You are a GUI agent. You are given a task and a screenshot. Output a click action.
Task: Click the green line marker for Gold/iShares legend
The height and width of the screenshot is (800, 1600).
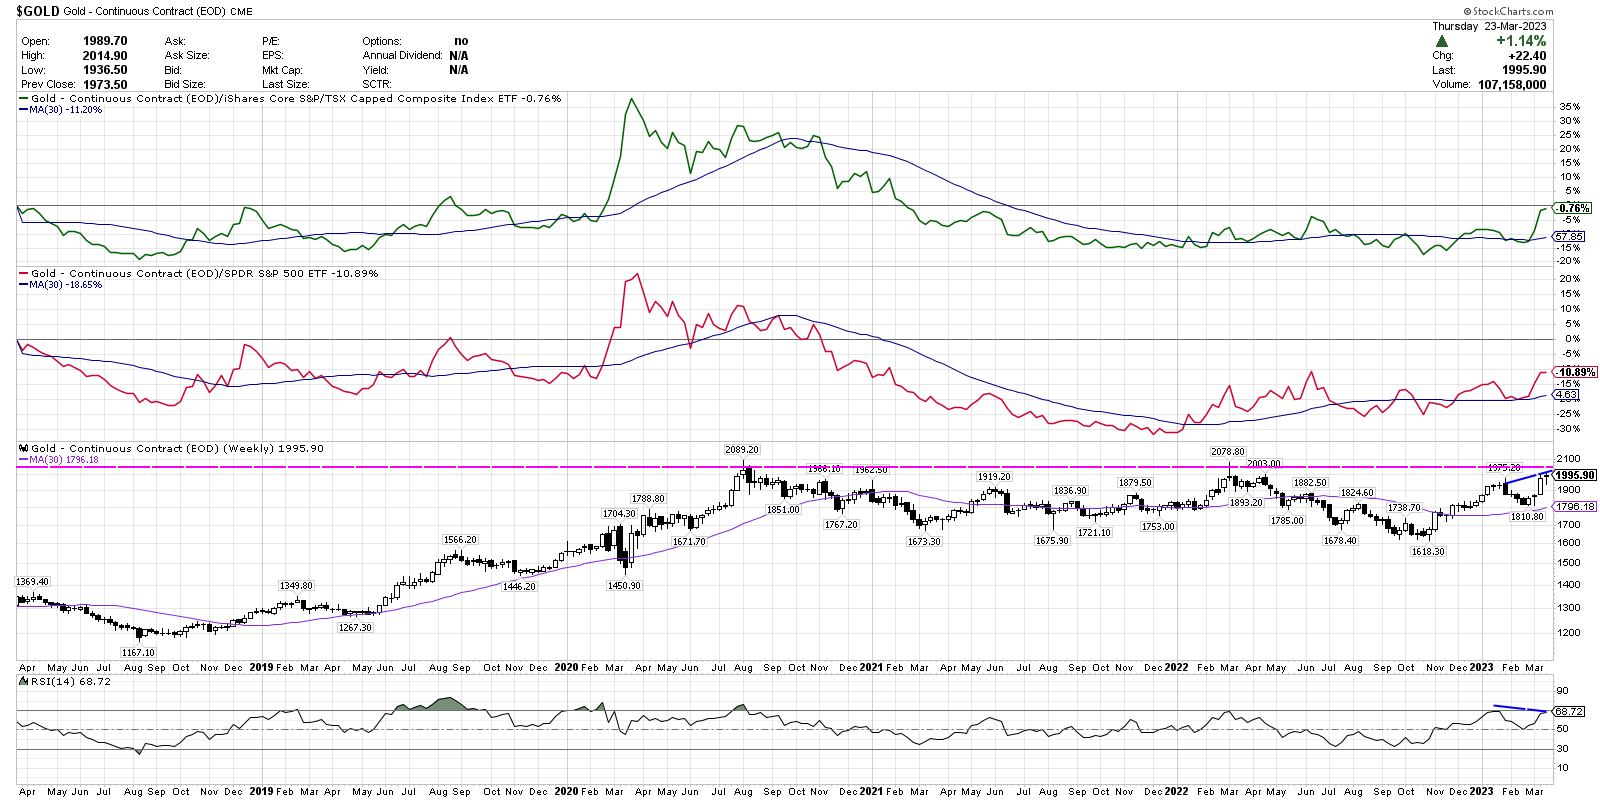click(x=23, y=99)
